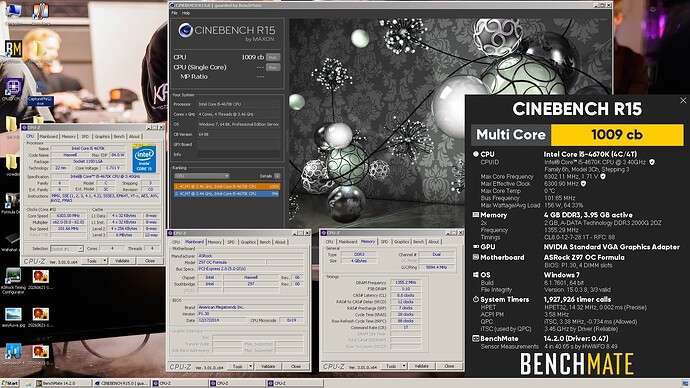Click the ASRock manufacturer field in CPU-Z Mainboard
Viewport: 690px width, 388px height.
click(x=250, y=256)
